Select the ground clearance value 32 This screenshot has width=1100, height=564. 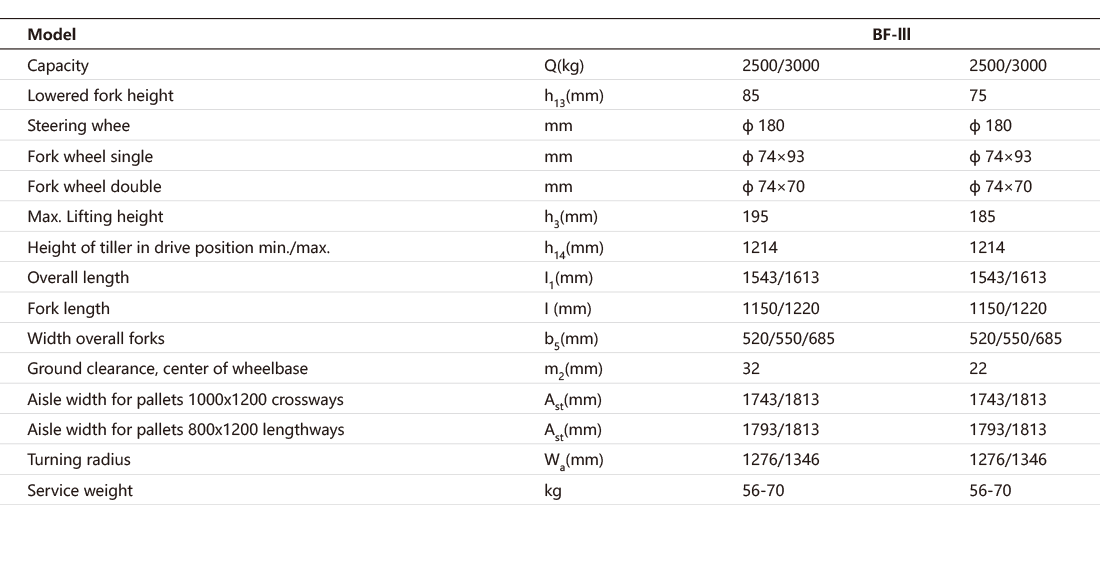click(751, 369)
